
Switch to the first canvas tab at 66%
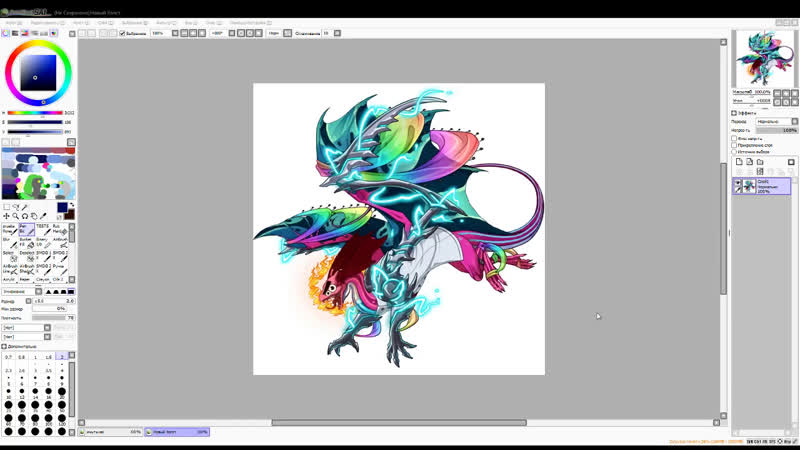110,432
